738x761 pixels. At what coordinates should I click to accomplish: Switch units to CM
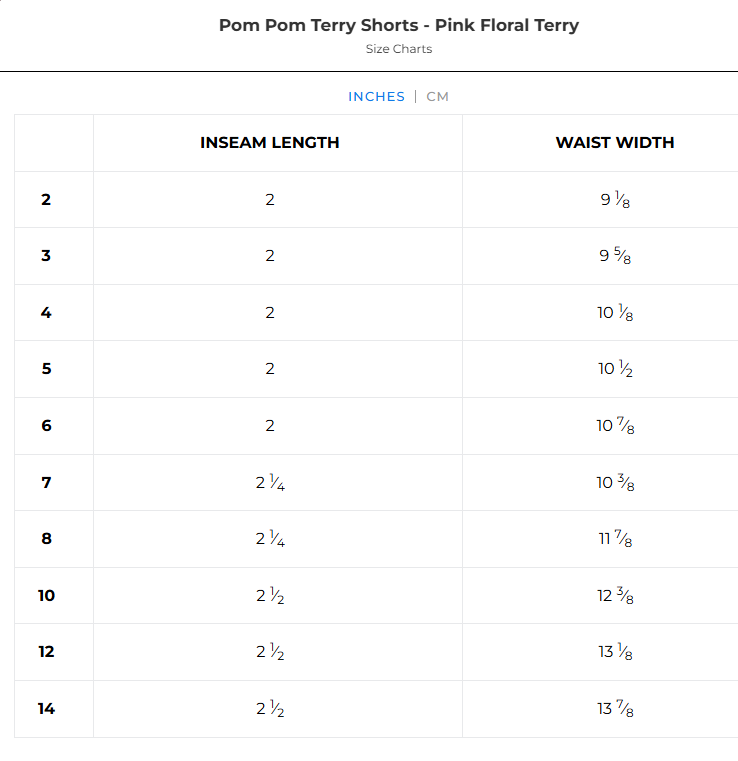point(438,97)
